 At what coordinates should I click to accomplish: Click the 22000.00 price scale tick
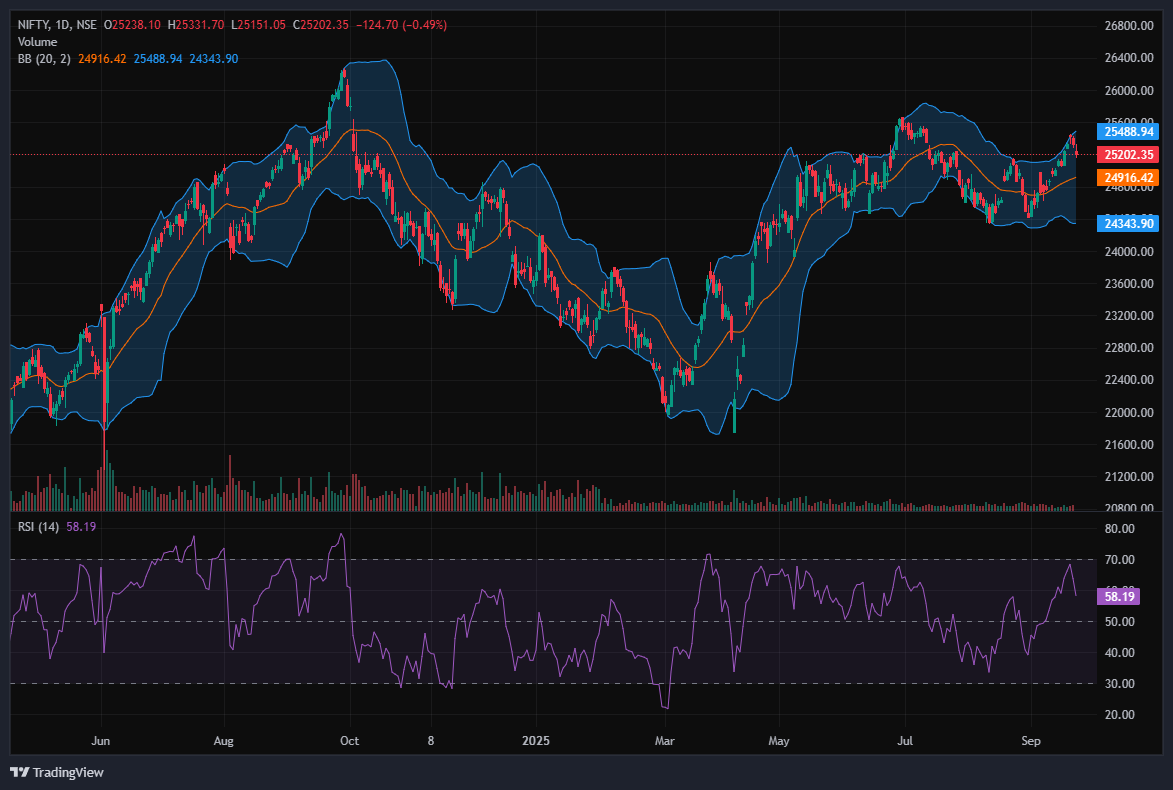[x=1129, y=412]
